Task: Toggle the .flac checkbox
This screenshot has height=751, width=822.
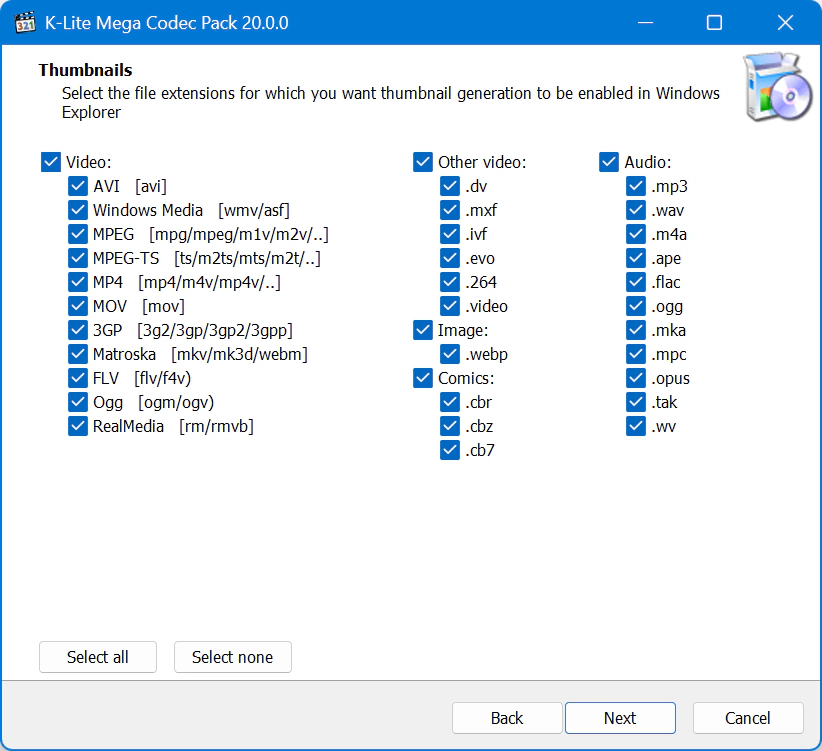Action: (x=636, y=282)
